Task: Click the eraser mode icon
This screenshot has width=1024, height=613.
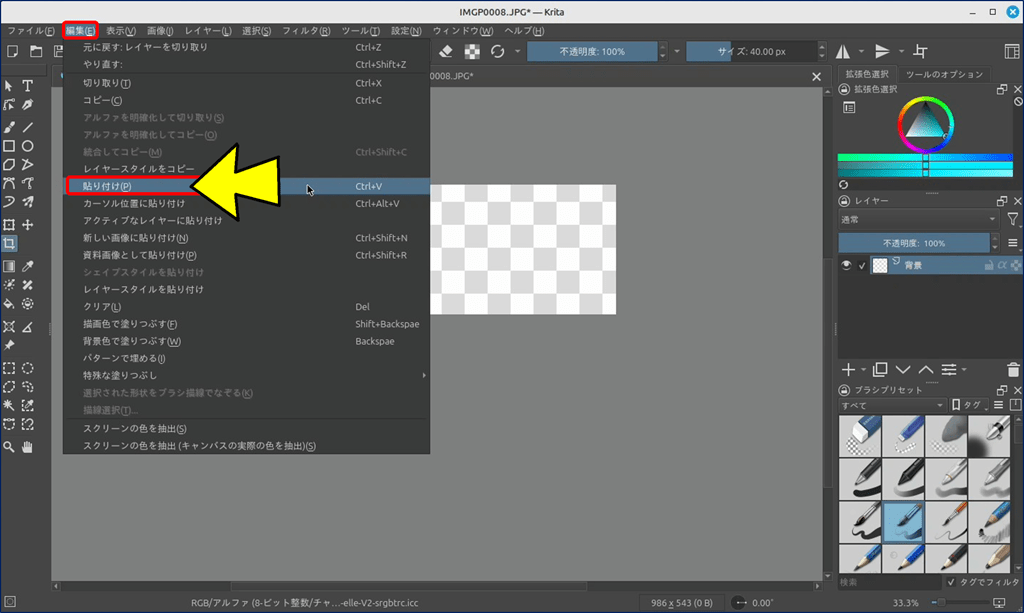Action: [x=447, y=51]
